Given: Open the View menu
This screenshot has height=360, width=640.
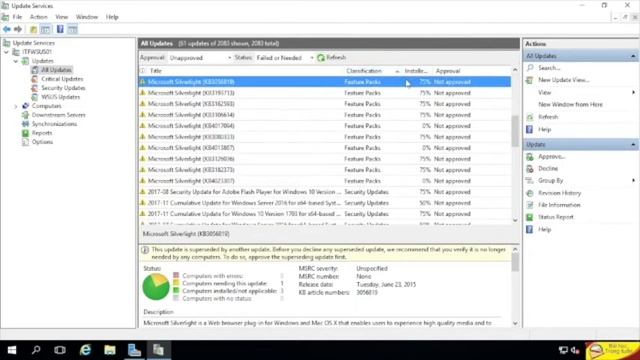Looking at the screenshot, I should click(x=62, y=17).
